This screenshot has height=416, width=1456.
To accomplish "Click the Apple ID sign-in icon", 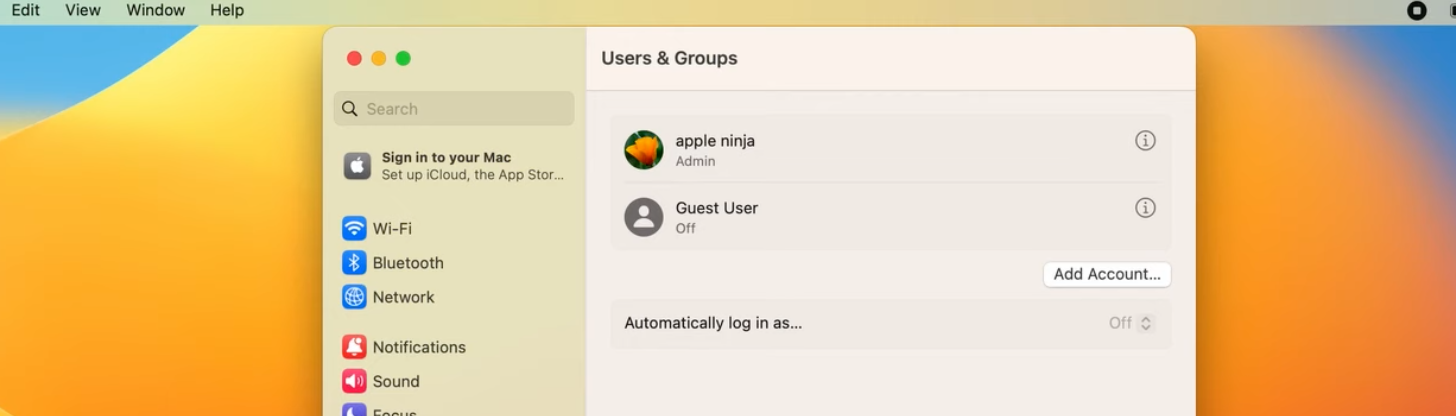I will (357, 166).
